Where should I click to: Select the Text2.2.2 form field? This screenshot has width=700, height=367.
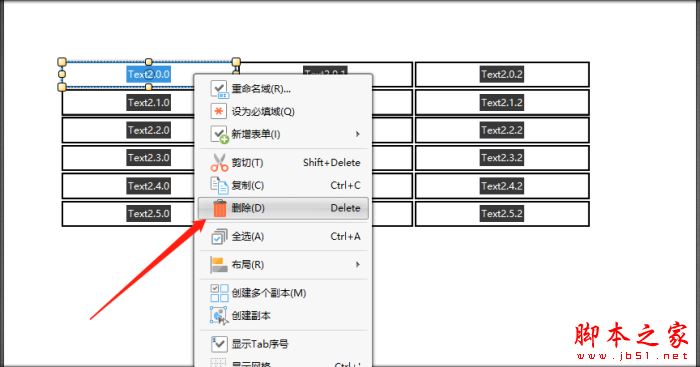point(502,130)
